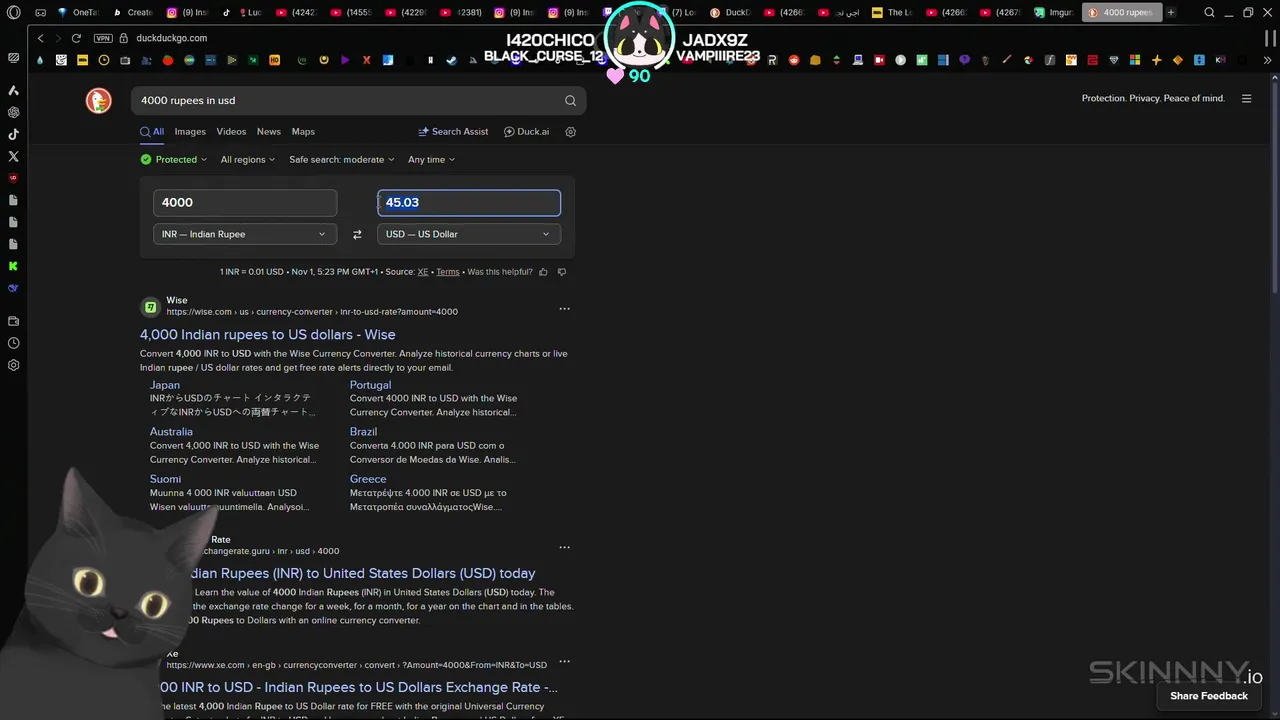
Task: Open the hamburger menu at top right
Action: pyautogui.click(x=1246, y=98)
